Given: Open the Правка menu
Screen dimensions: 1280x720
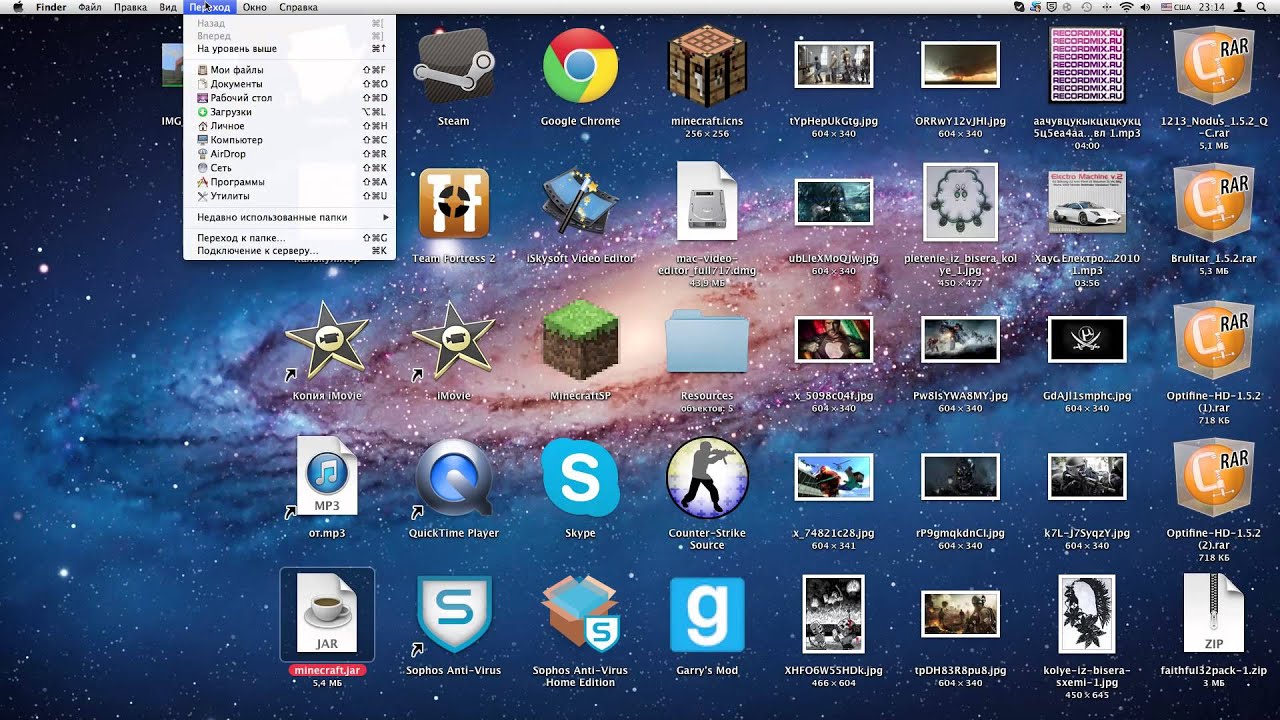Looking at the screenshot, I should [x=131, y=7].
